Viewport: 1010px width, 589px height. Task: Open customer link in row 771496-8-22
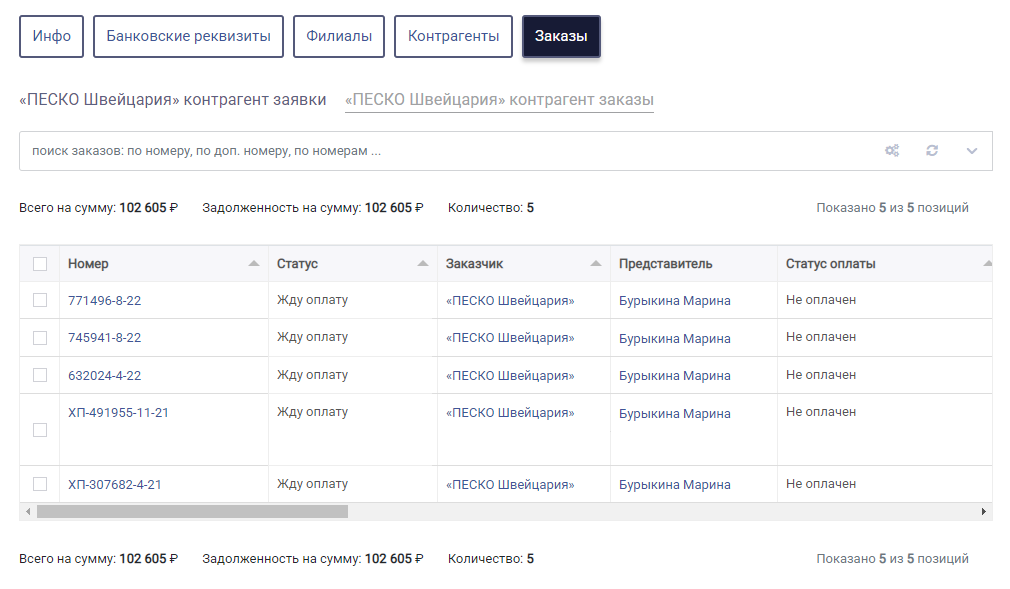(x=510, y=301)
